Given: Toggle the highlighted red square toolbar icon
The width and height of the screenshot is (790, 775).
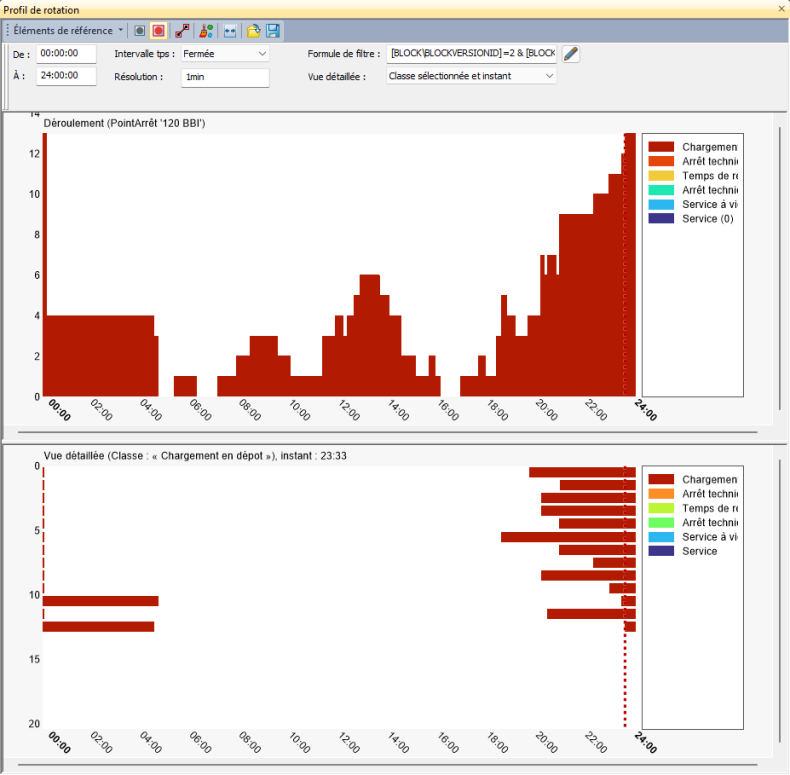Looking at the screenshot, I should pyautogui.click(x=158, y=31).
